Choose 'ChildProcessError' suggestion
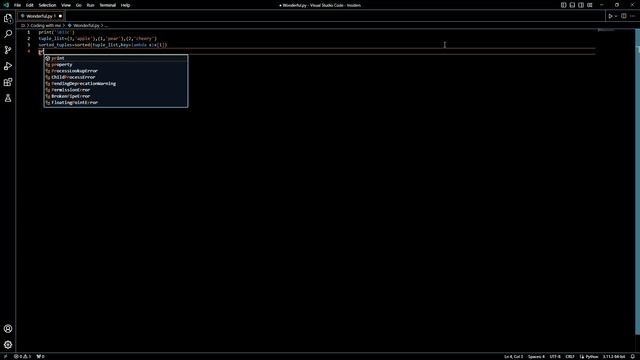Viewport: 640px width, 360px height. coord(116,77)
